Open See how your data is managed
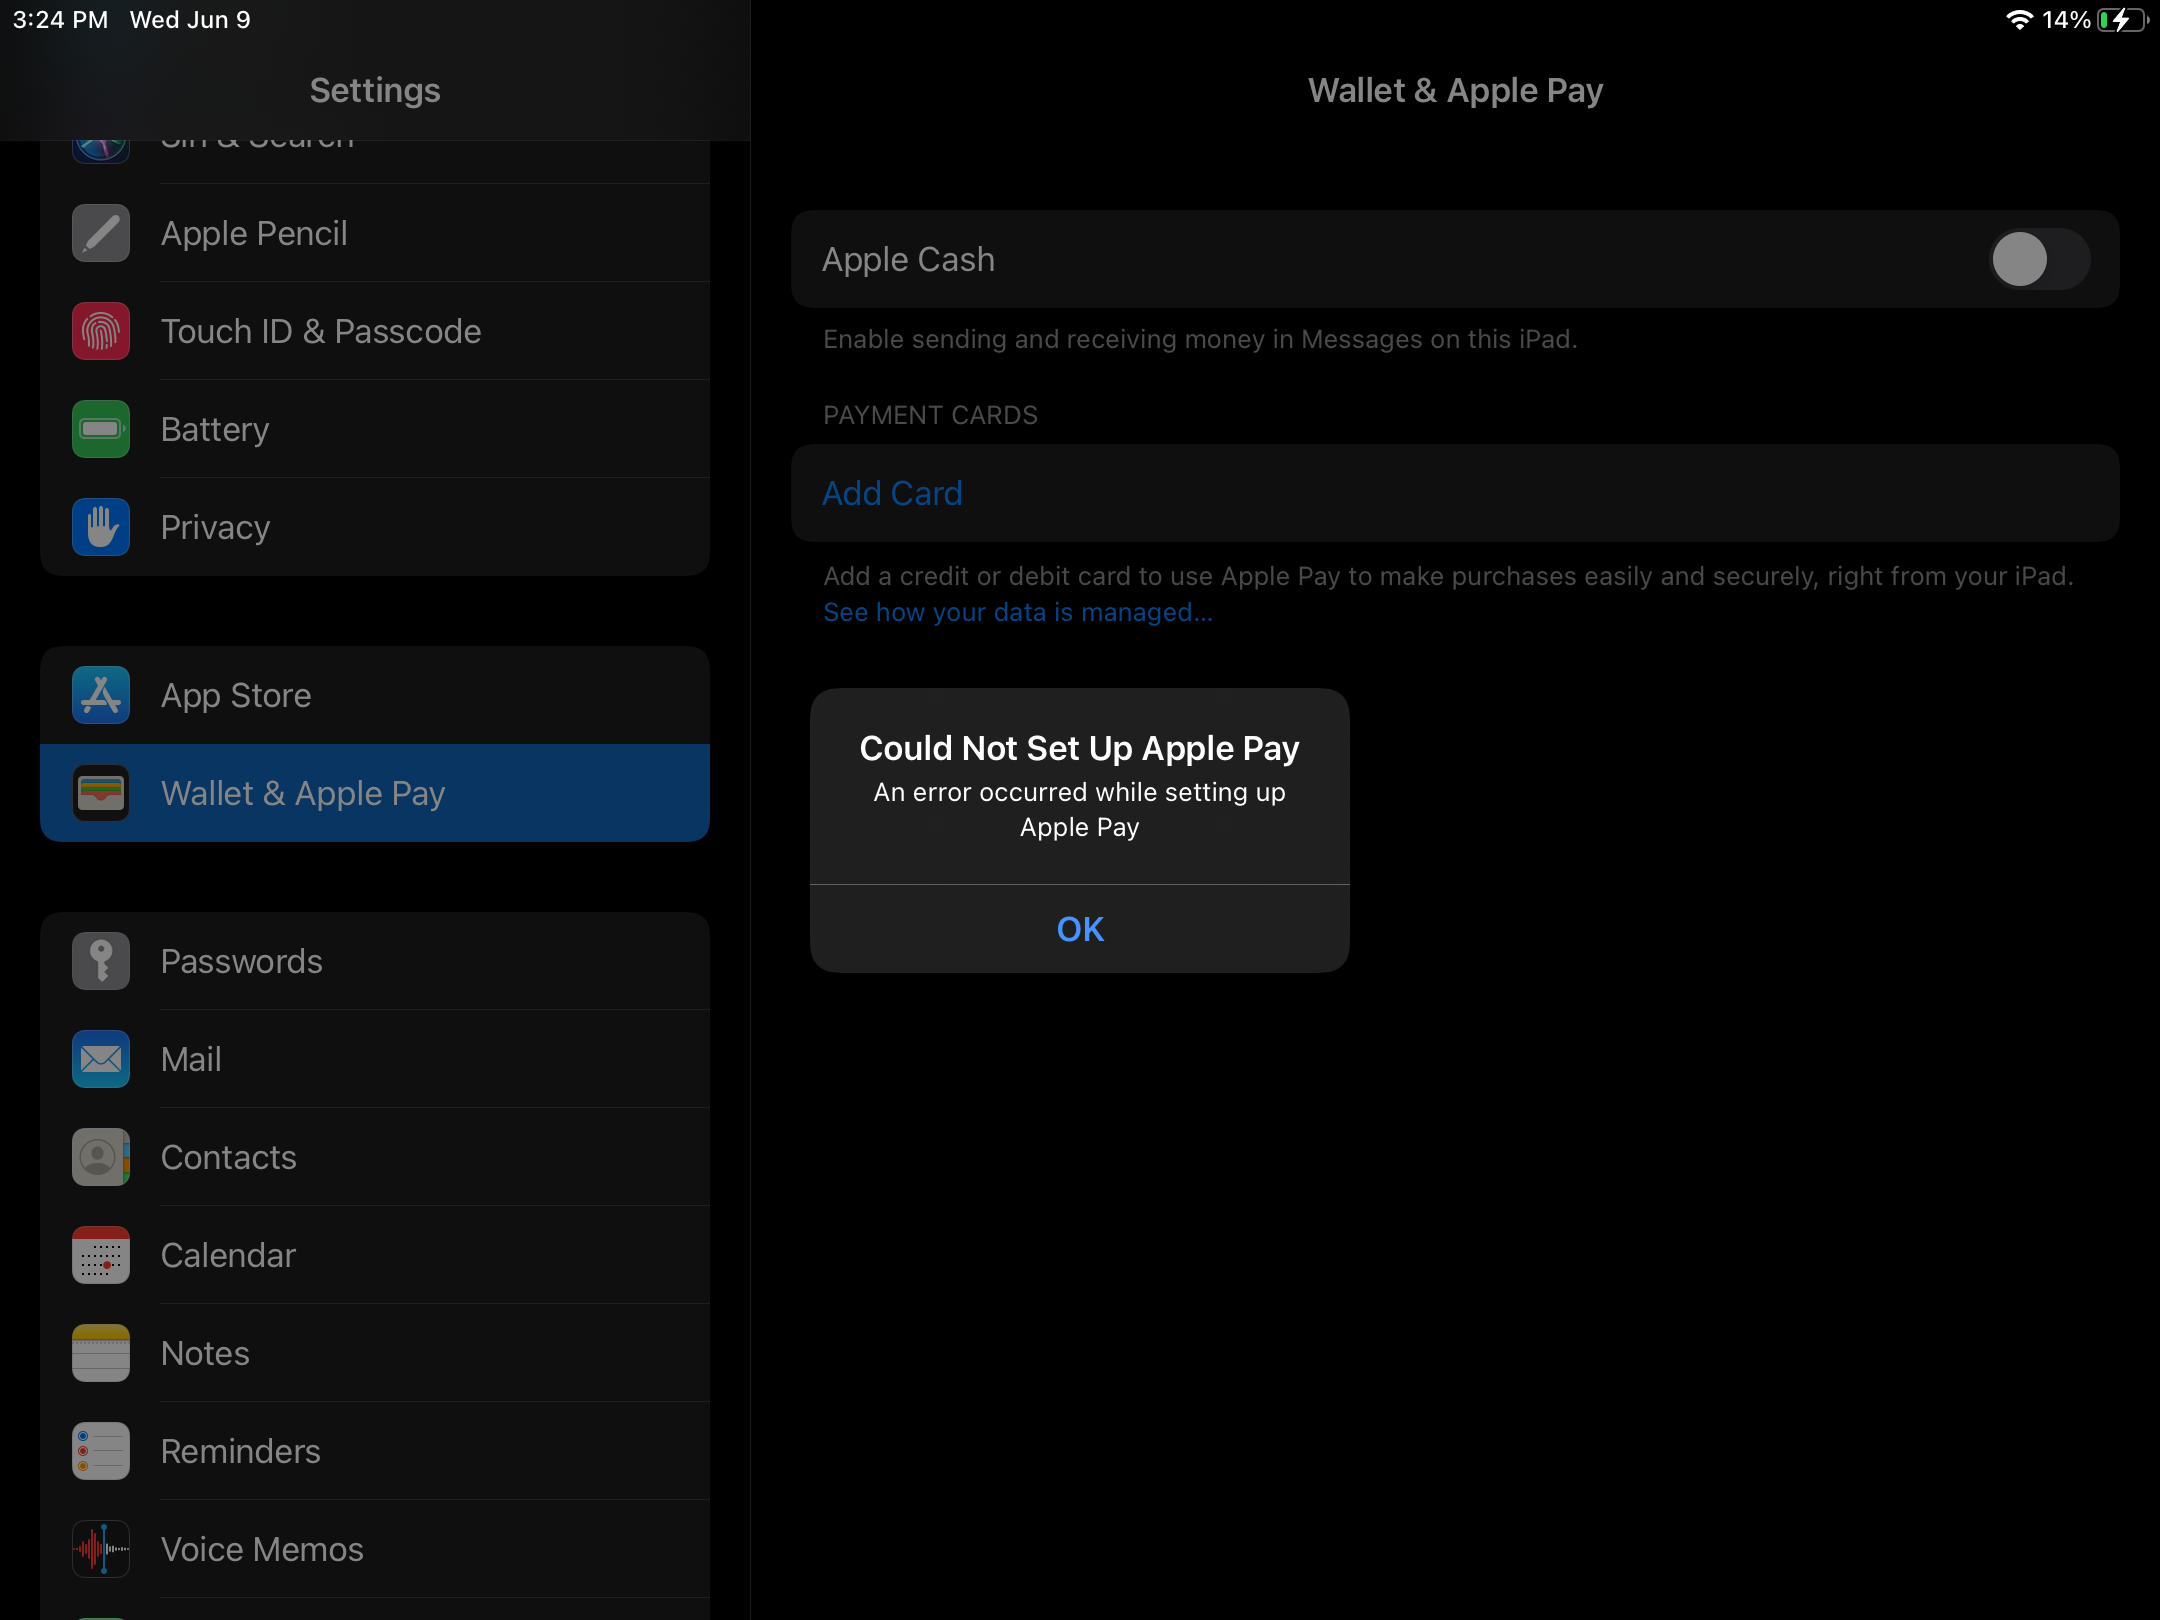Viewport: 2160px width, 1620px height. (1017, 612)
